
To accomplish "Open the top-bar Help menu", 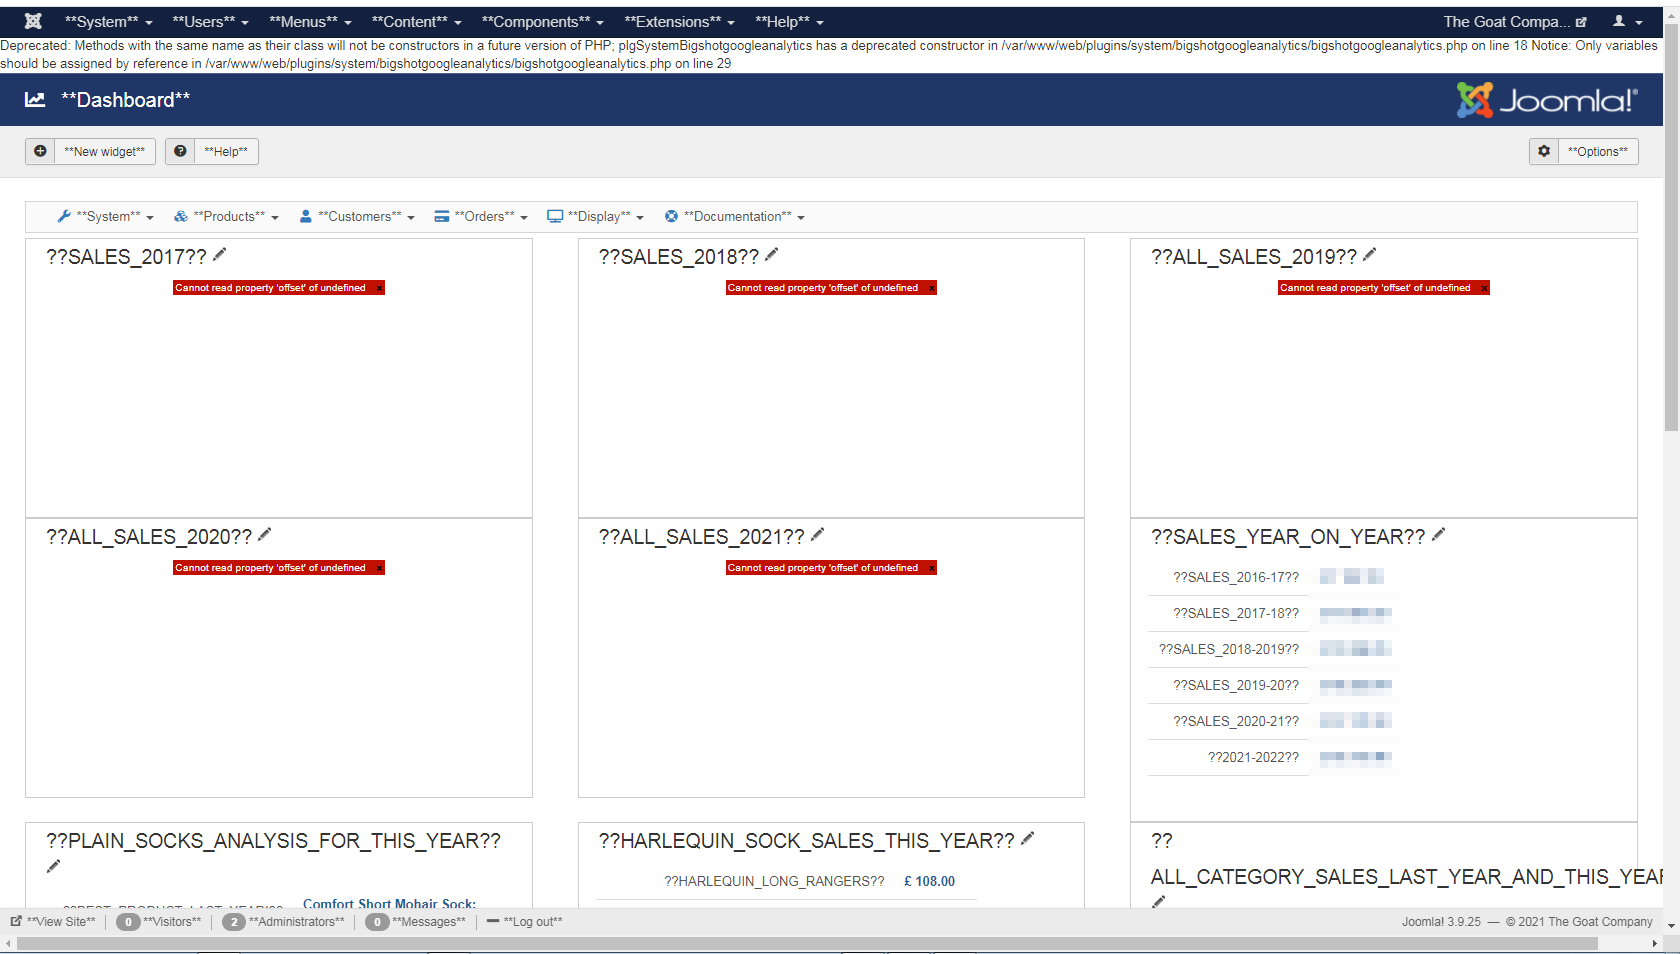I will click(790, 22).
